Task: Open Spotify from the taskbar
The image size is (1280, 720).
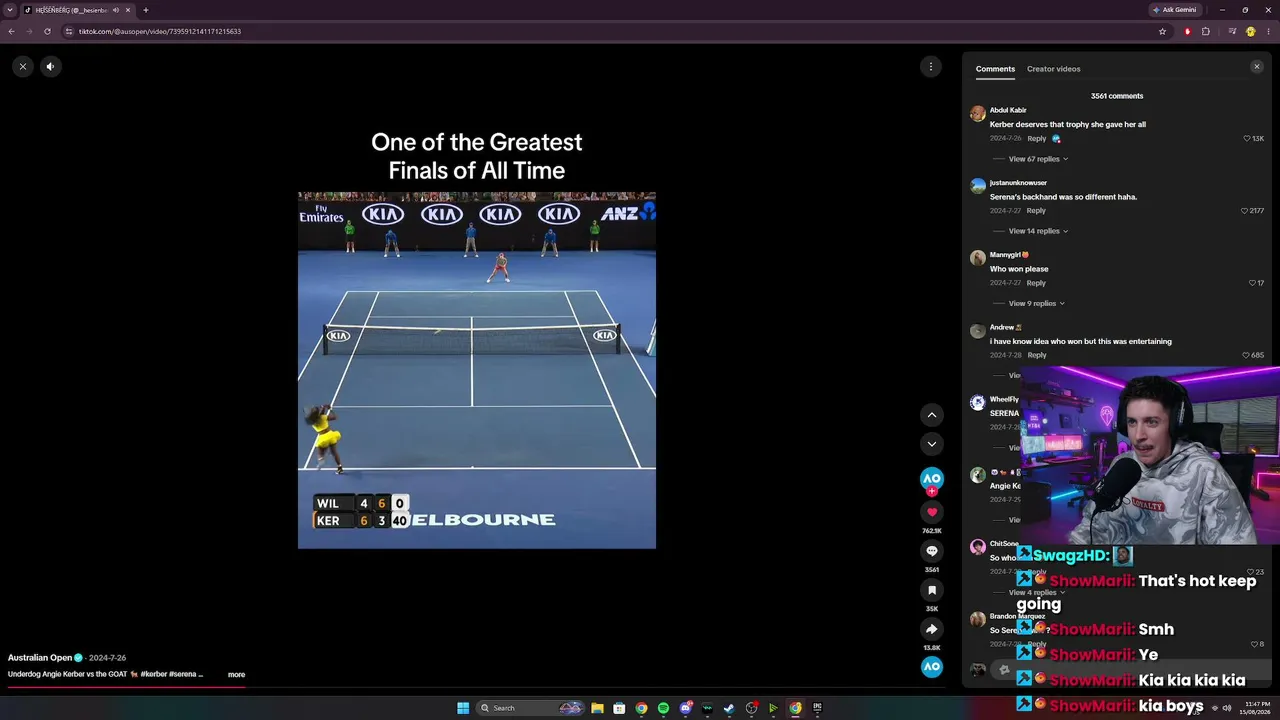Action: (663, 708)
